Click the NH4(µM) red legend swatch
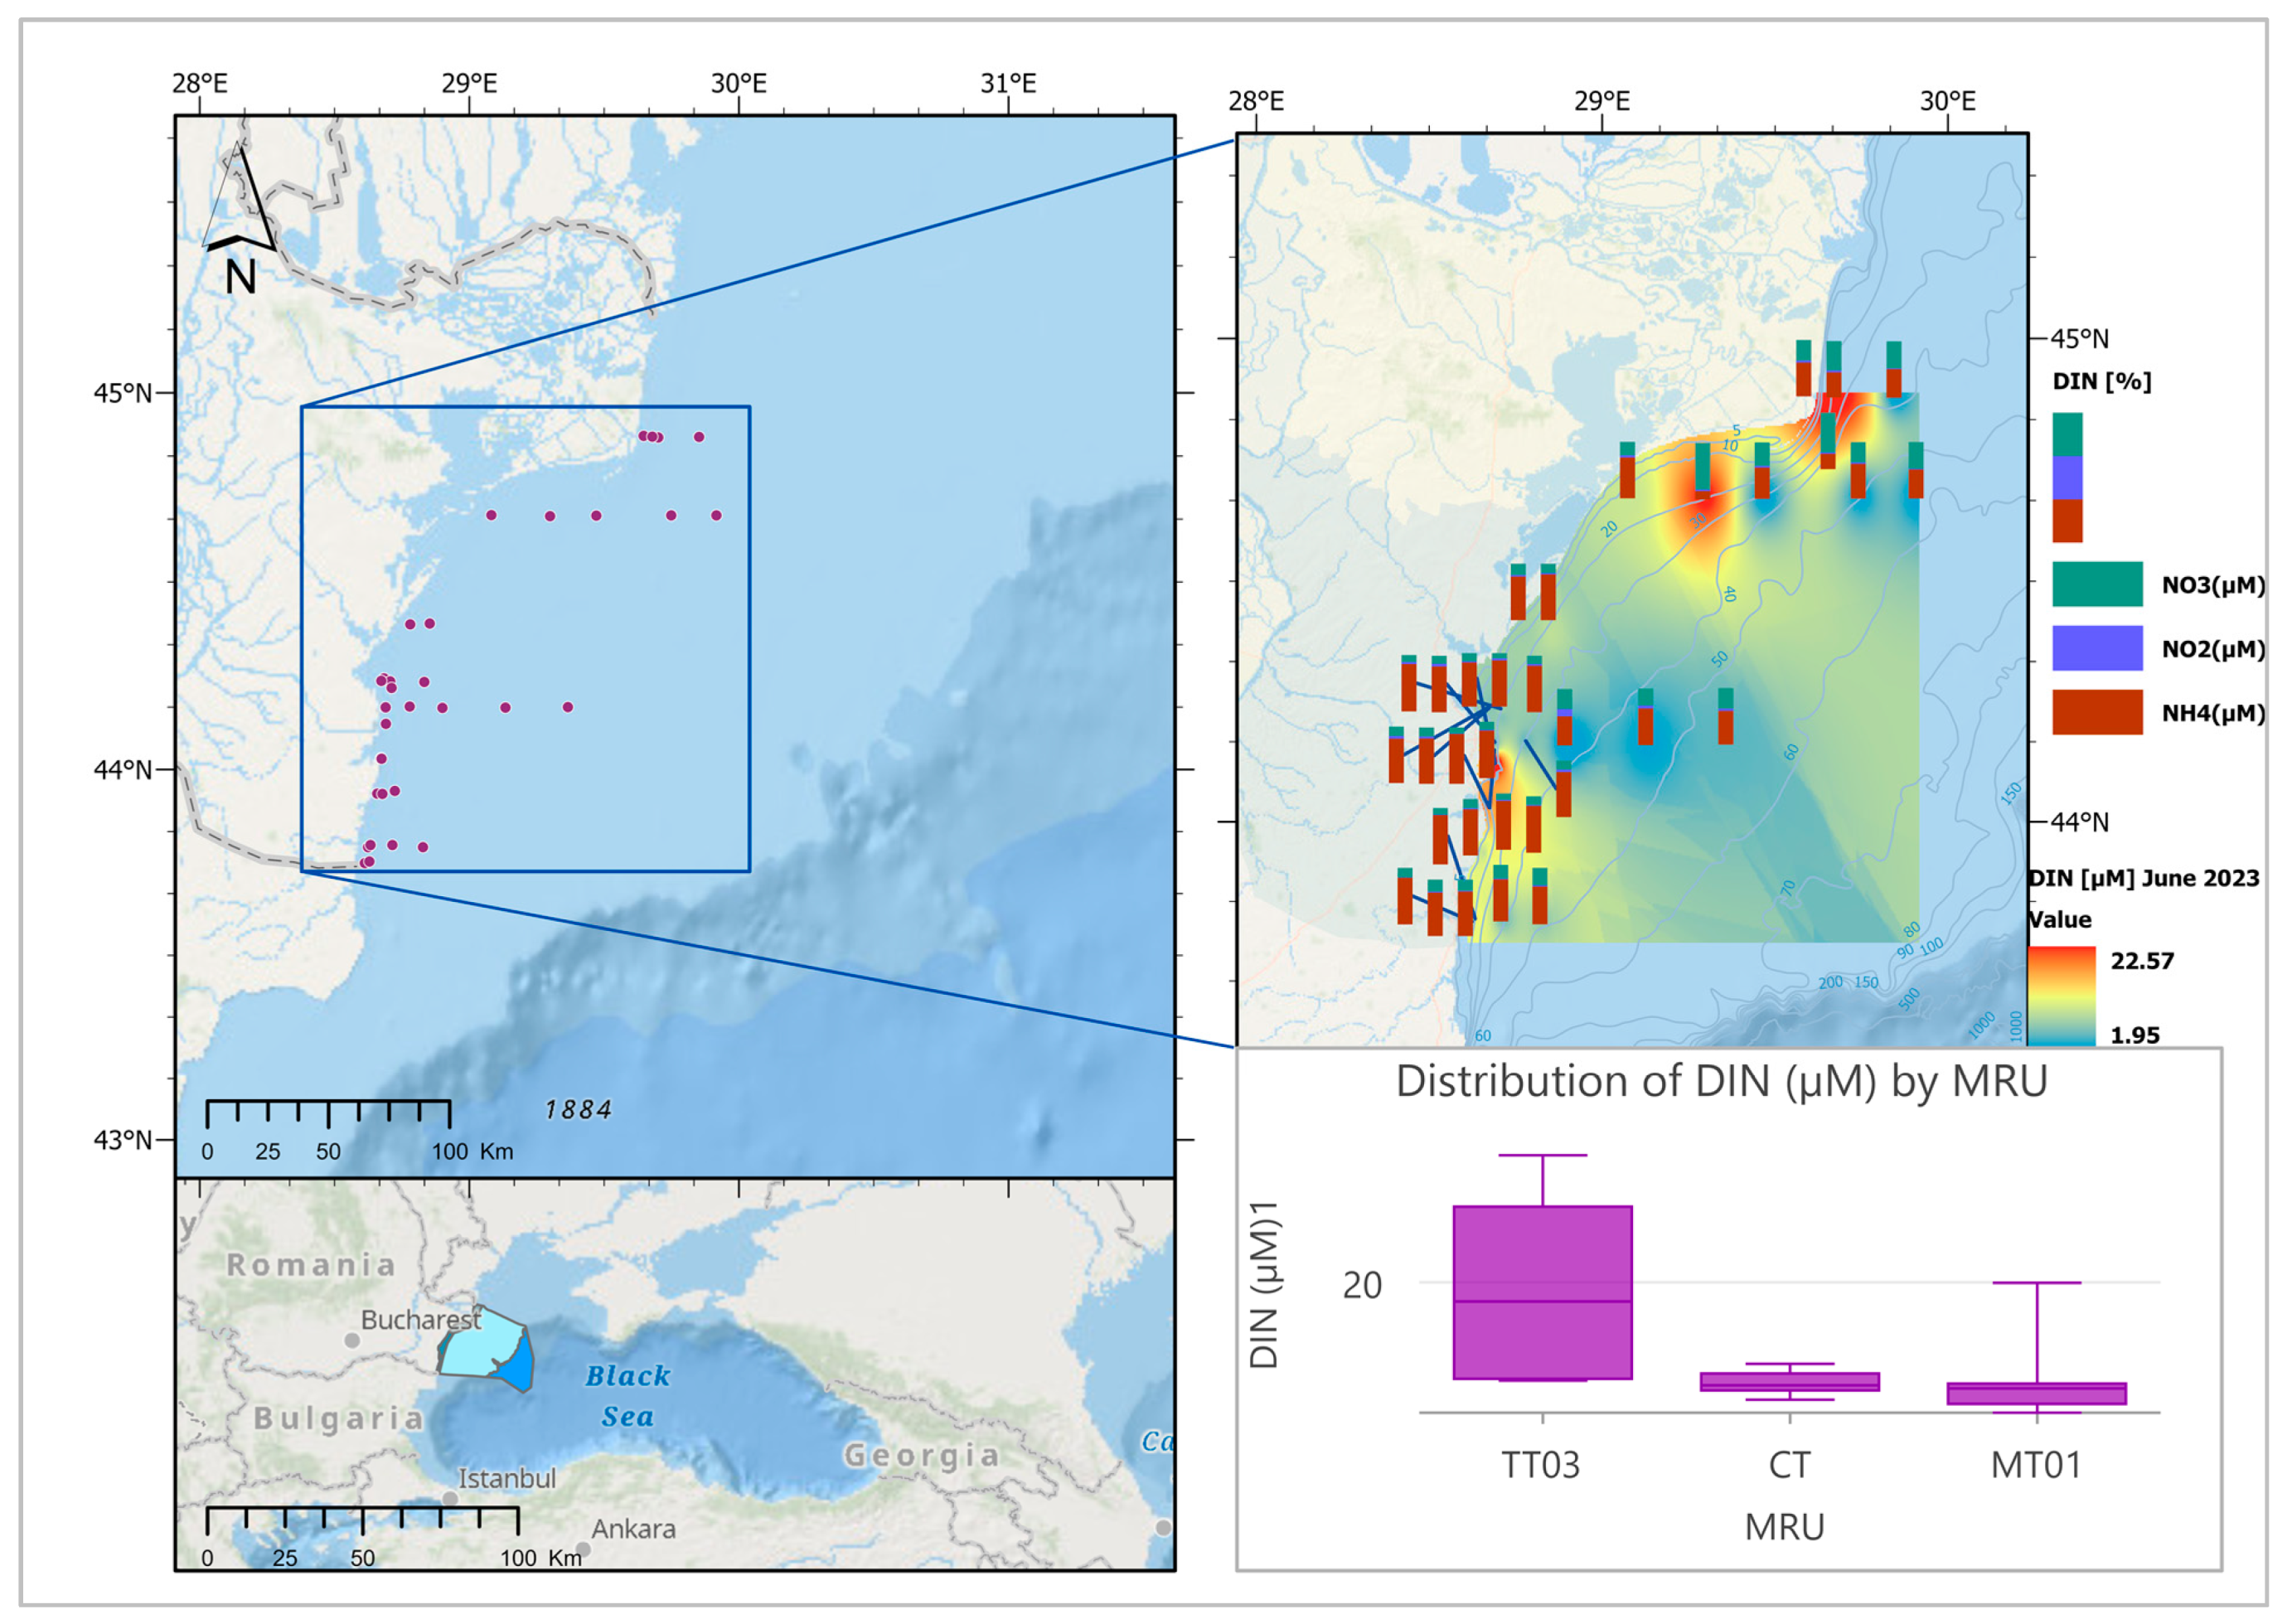Screen dimensions: 2287x1624 pyautogui.click(x=2096, y=712)
